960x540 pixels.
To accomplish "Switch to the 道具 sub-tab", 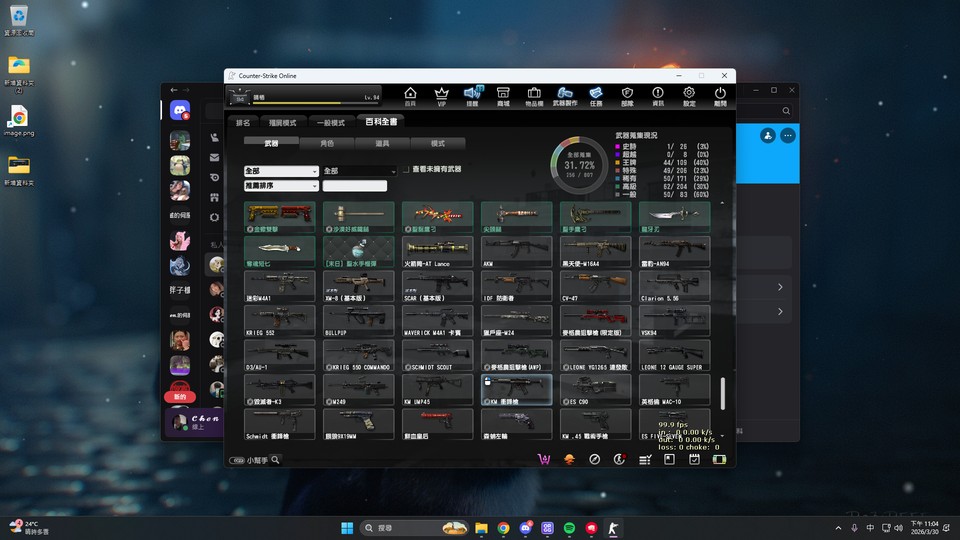I will click(382, 144).
